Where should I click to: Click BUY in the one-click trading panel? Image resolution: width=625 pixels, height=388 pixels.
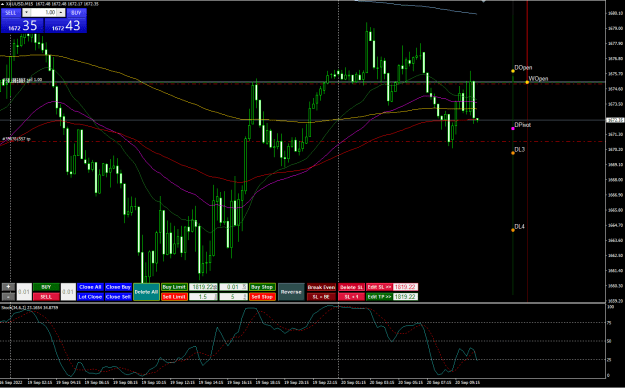[x=76, y=13]
